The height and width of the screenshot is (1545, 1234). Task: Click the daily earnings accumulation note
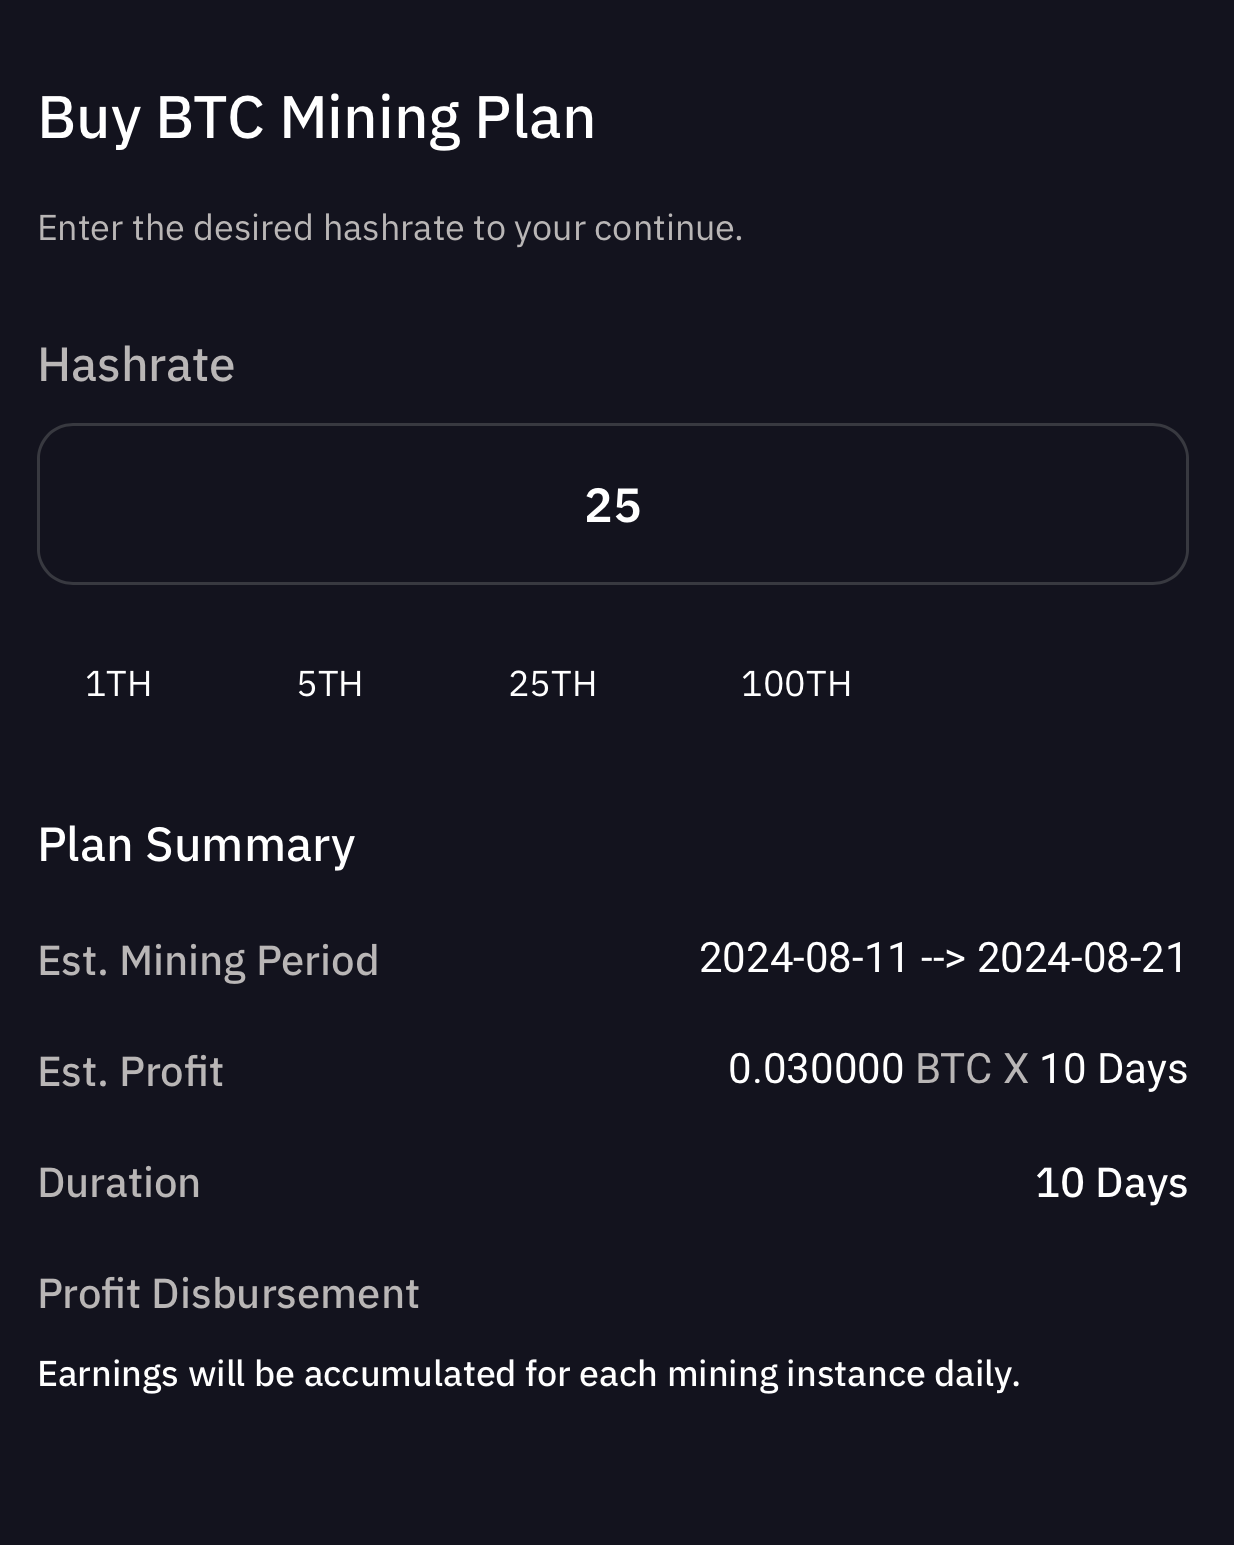(x=528, y=1374)
